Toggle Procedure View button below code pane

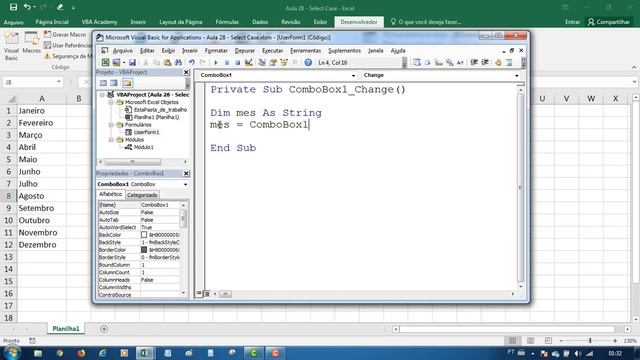(x=199, y=293)
